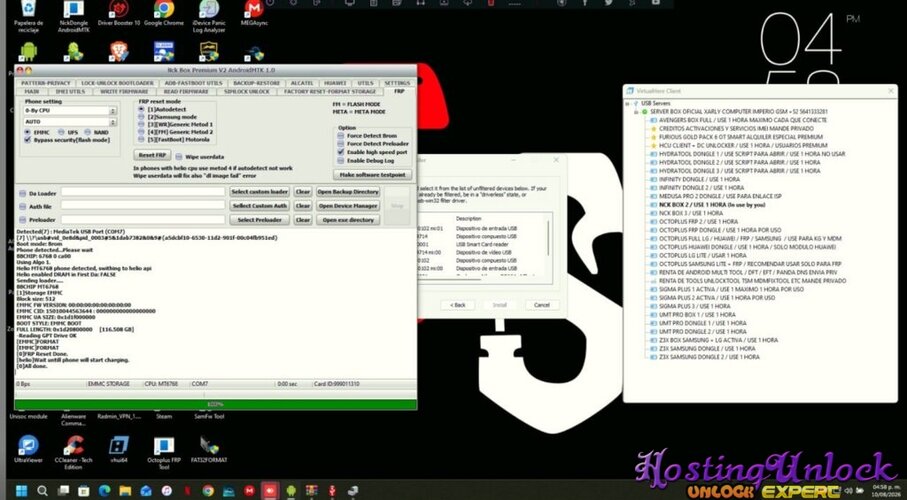Screen dimensions: 907x500
Task: Open the NckDongle AndroidMTK desktop shortcut
Action: point(73,16)
